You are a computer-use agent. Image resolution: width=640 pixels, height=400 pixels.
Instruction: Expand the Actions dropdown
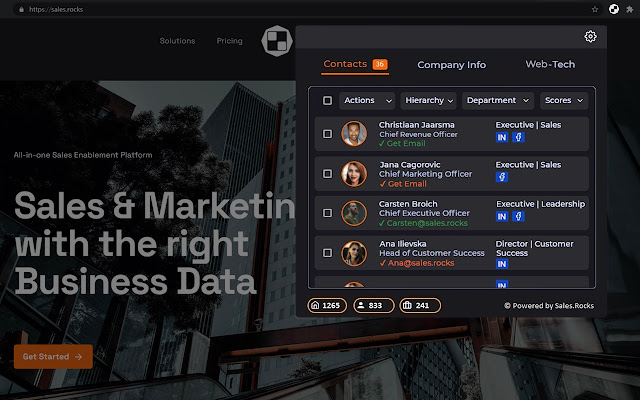pyautogui.click(x=367, y=100)
